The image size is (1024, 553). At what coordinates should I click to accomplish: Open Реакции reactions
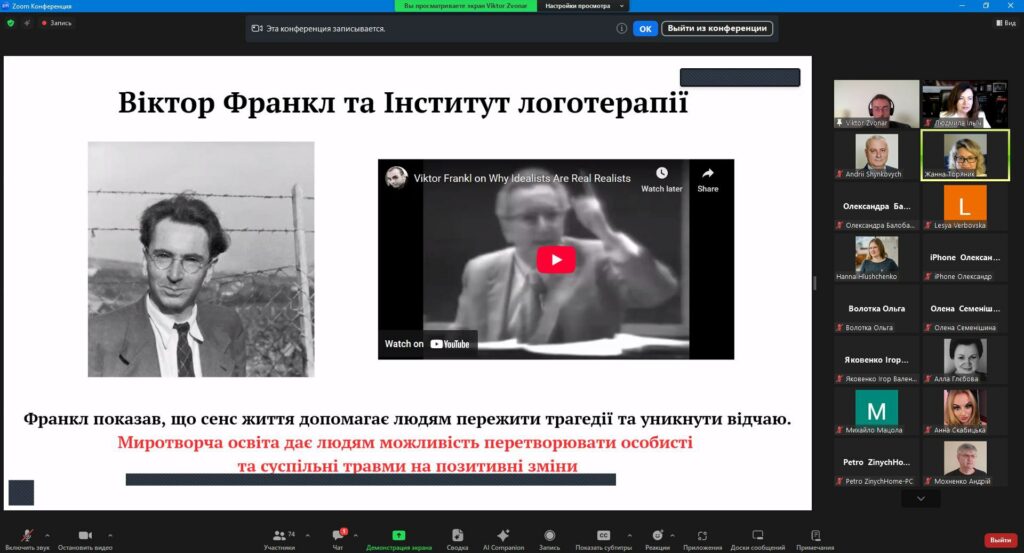(x=657, y=539)
